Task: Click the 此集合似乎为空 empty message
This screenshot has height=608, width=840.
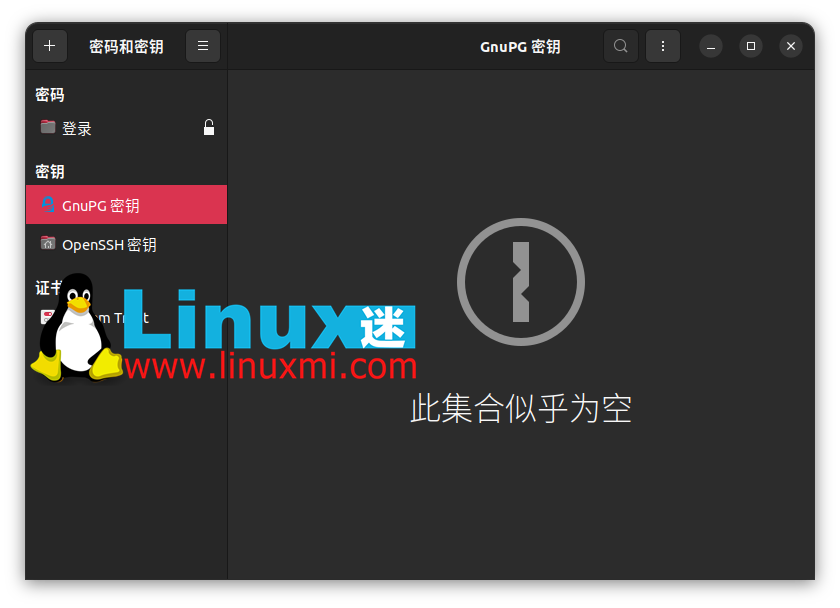Action: tap(521, 409)
